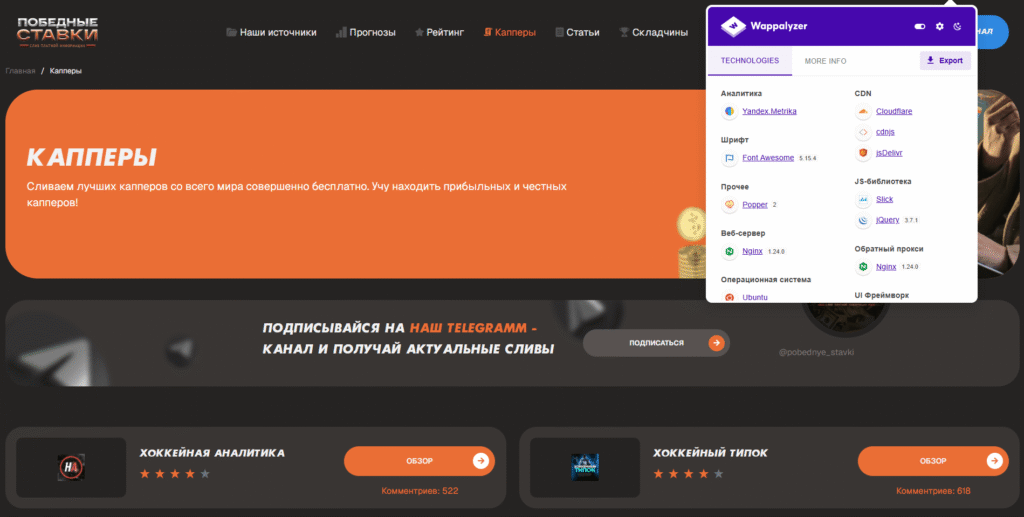Go to Рейтинг in navigation
The image size is (1024, 517).
439,32
